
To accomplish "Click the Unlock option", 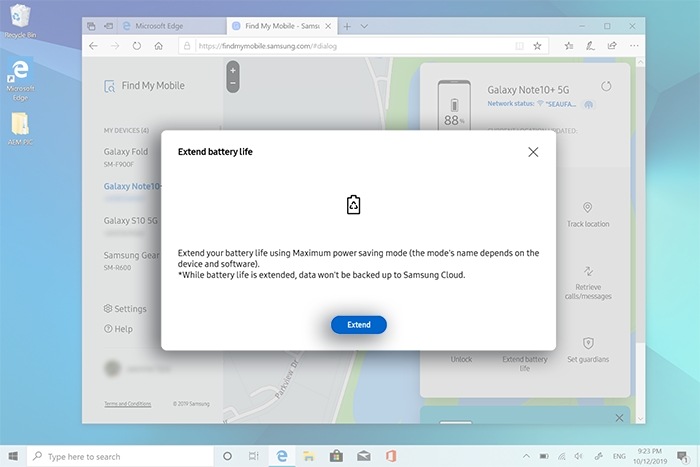I will click(x=461, y=359).
